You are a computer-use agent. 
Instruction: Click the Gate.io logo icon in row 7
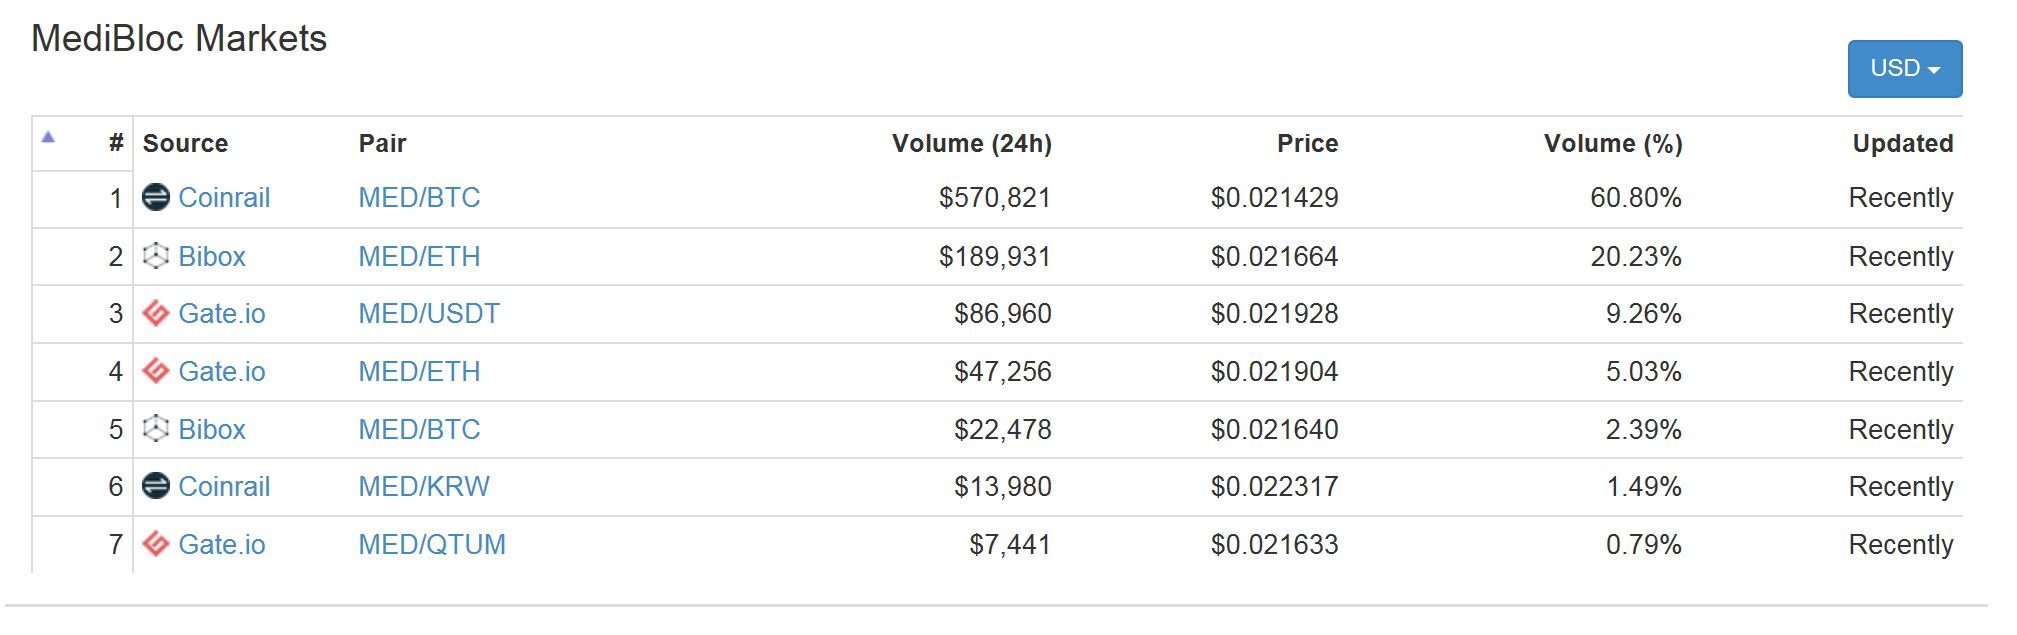pyautogui.click(x=156, y=544)
